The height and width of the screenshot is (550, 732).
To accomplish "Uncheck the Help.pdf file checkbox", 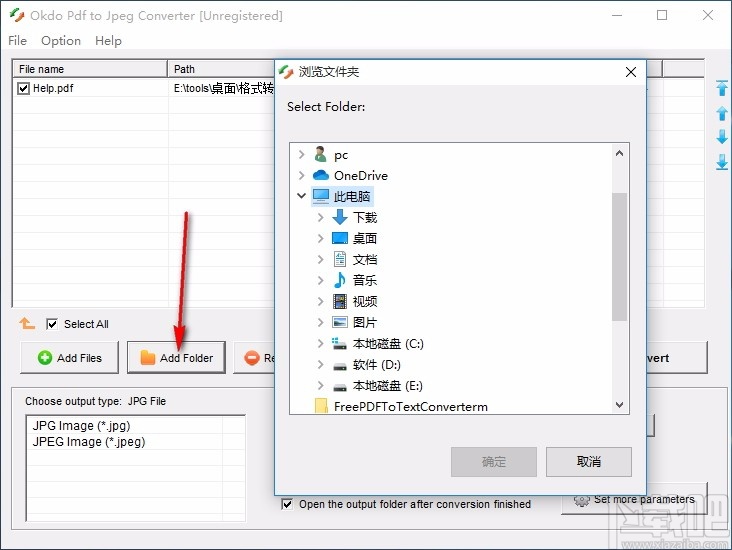I will tap(23, 88).
